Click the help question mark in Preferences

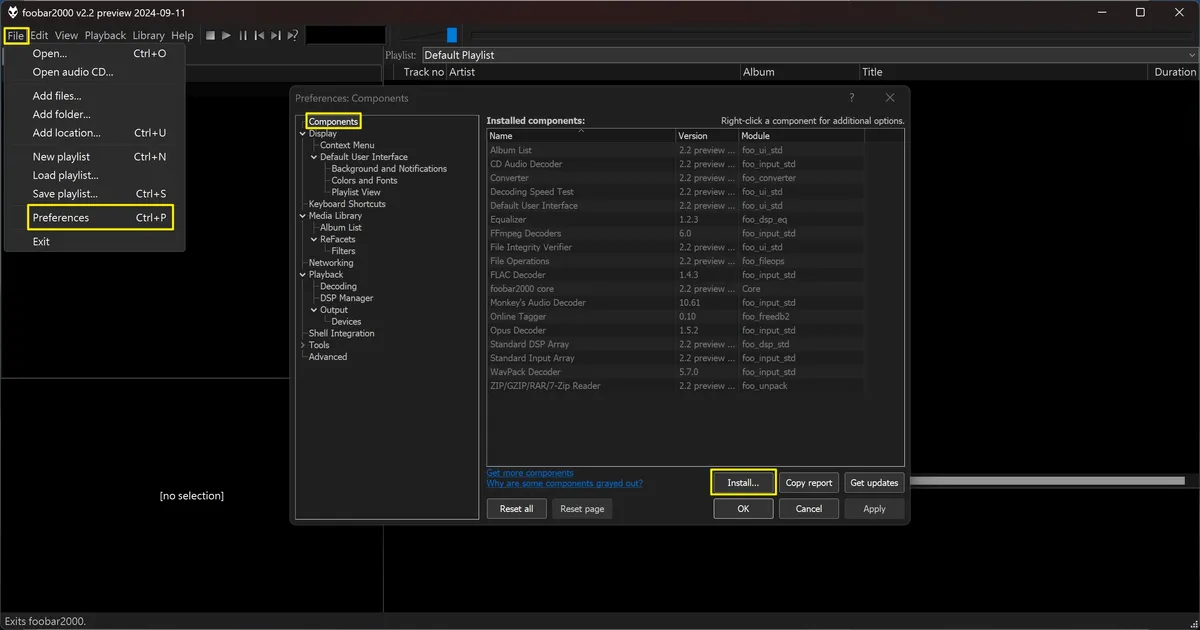[x=852, y=97]
